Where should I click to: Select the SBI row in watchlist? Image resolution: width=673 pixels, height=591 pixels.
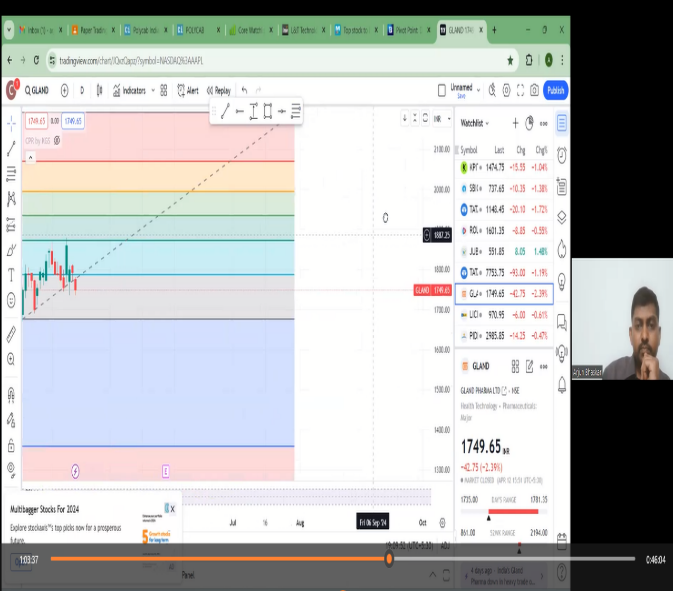(x=504, y=188)
